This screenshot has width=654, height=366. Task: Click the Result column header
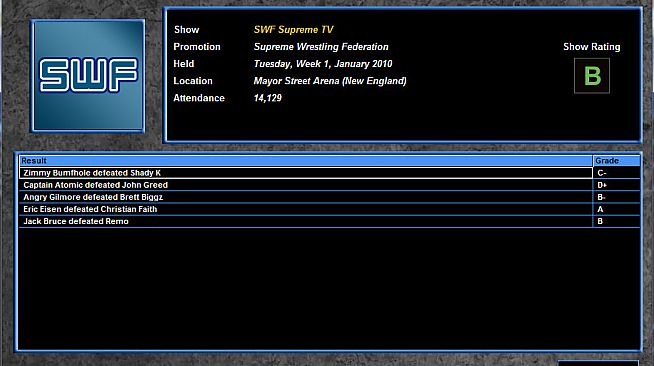306,161
